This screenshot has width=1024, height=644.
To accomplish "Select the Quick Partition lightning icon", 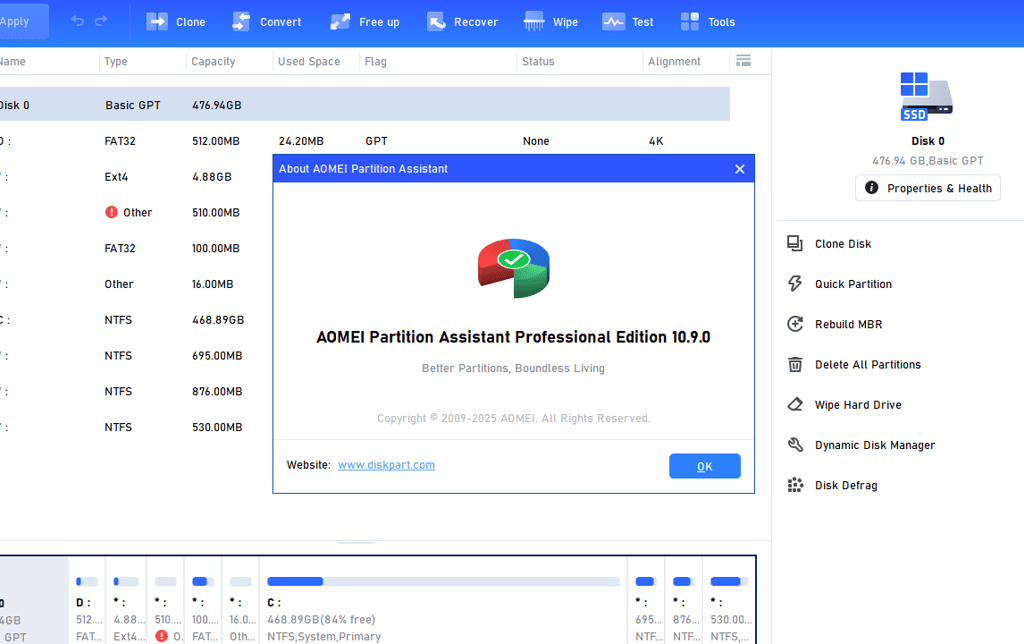I will pos(795,283).
